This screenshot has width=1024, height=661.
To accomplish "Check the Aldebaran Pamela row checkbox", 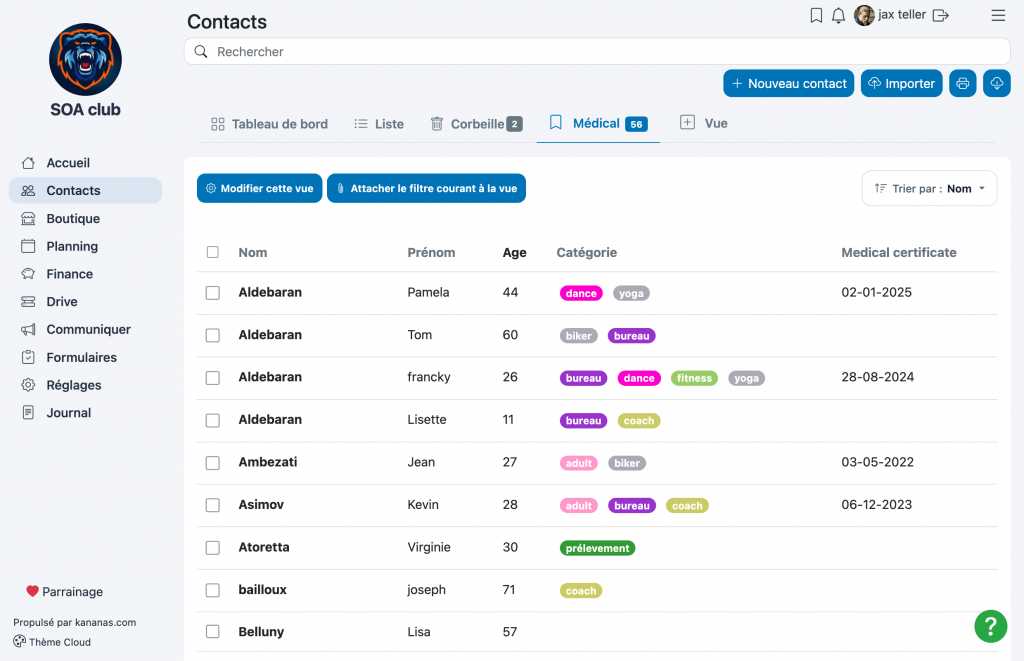I will tap(213, 293).
